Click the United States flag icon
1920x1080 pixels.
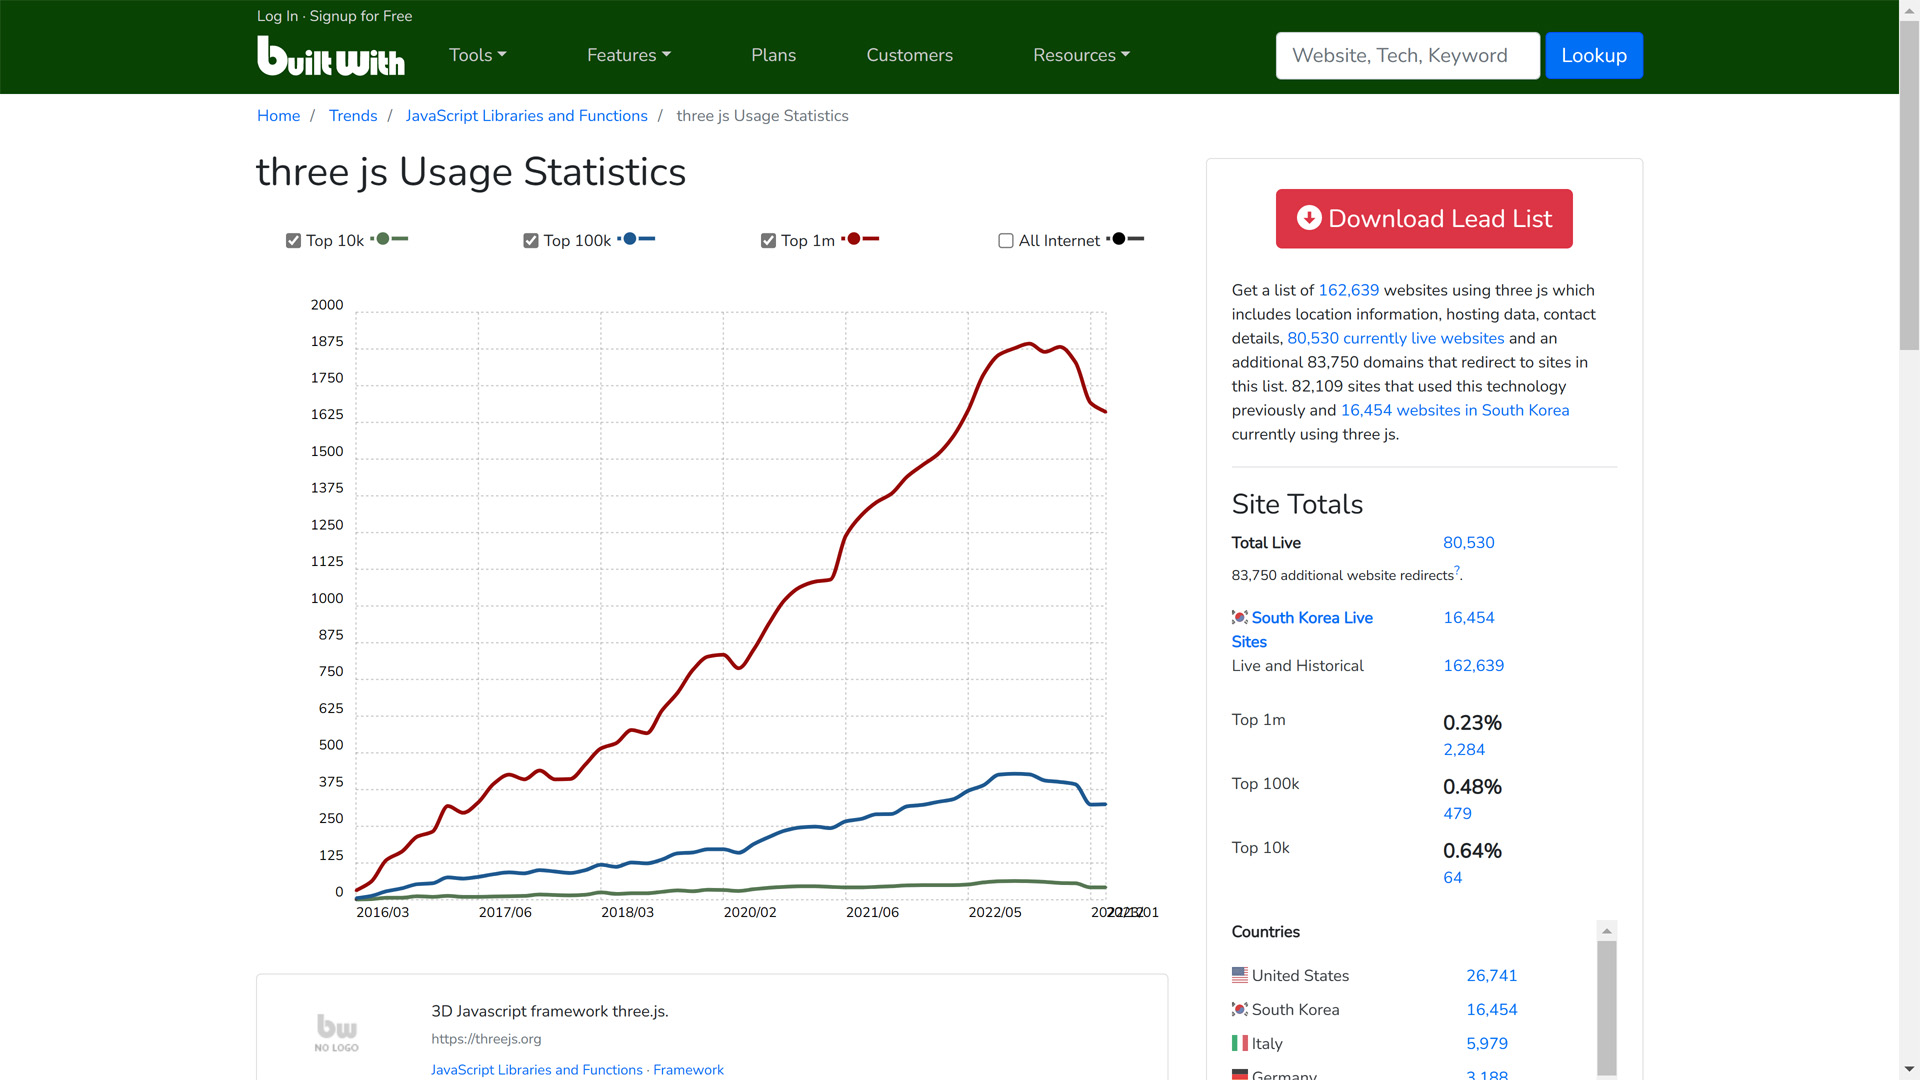click(1240, 975)
